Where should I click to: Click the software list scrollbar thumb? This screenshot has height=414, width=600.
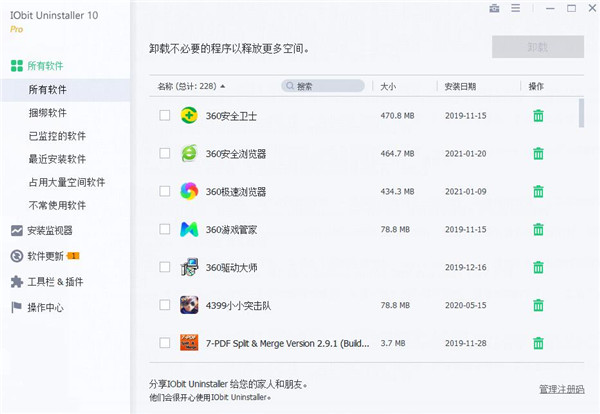tap(581, 113)
